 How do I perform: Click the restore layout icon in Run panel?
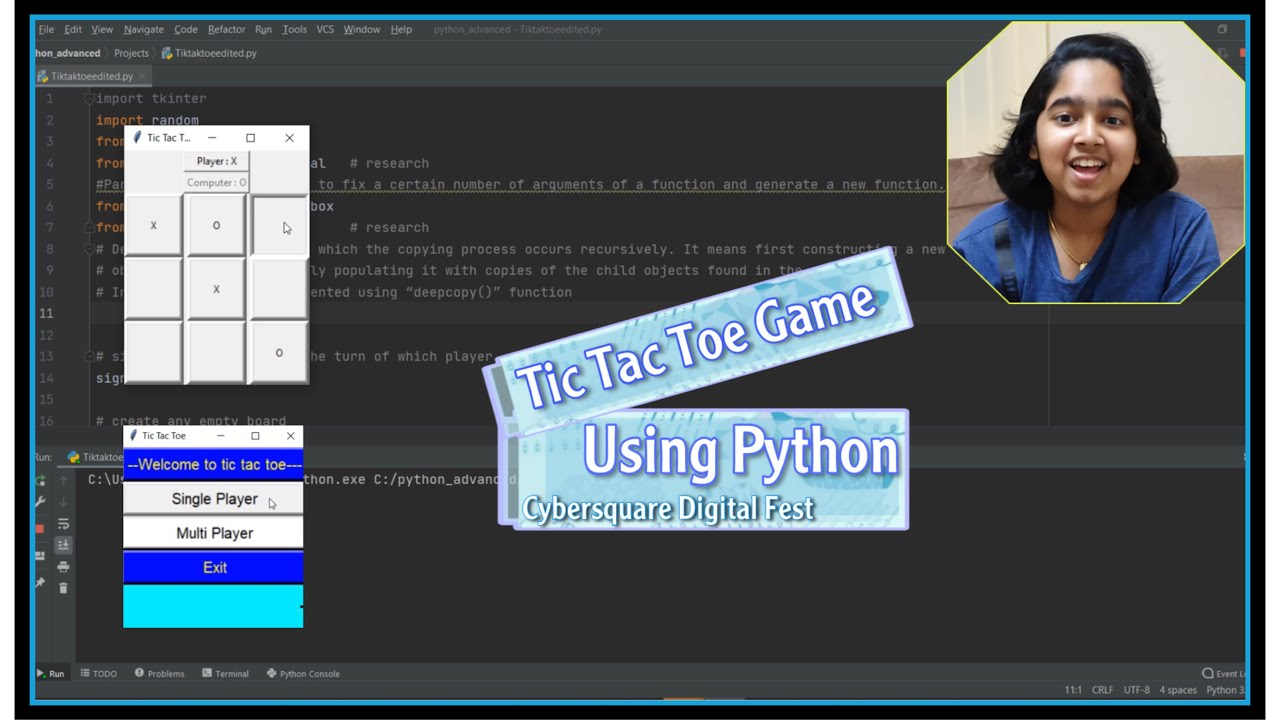pos(40,556)
